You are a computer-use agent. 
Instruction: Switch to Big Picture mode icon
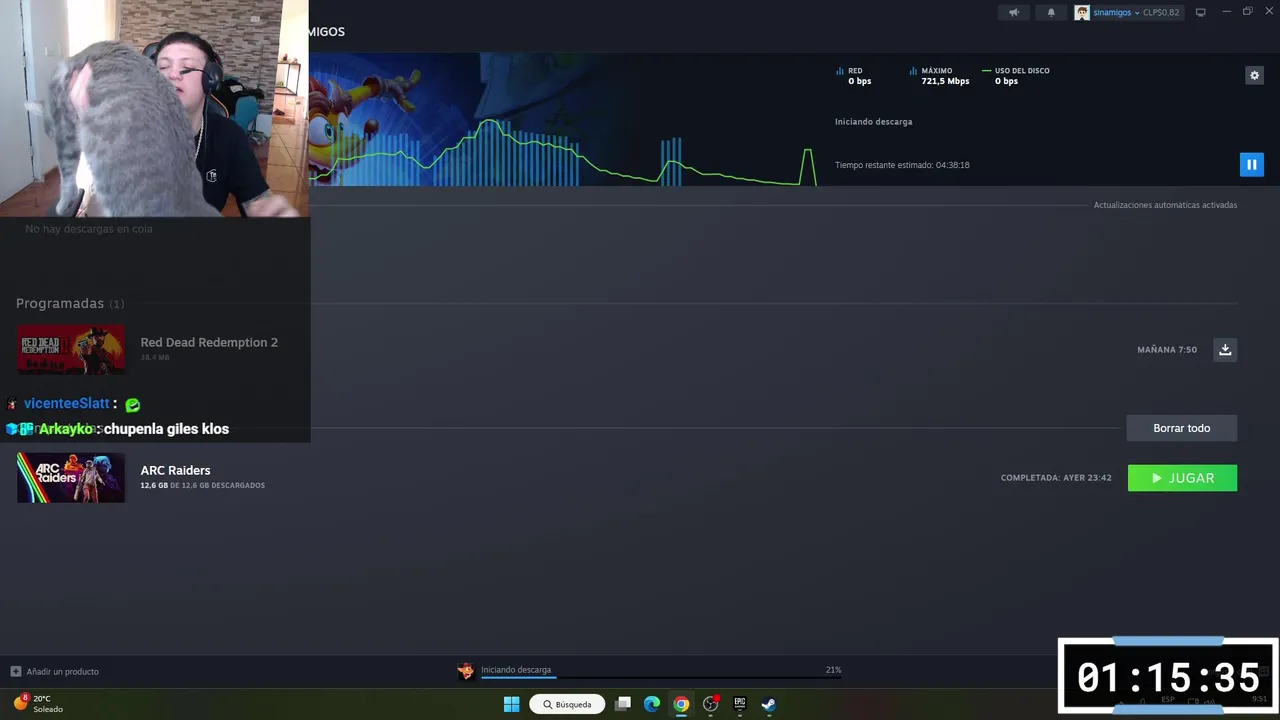1201,12
